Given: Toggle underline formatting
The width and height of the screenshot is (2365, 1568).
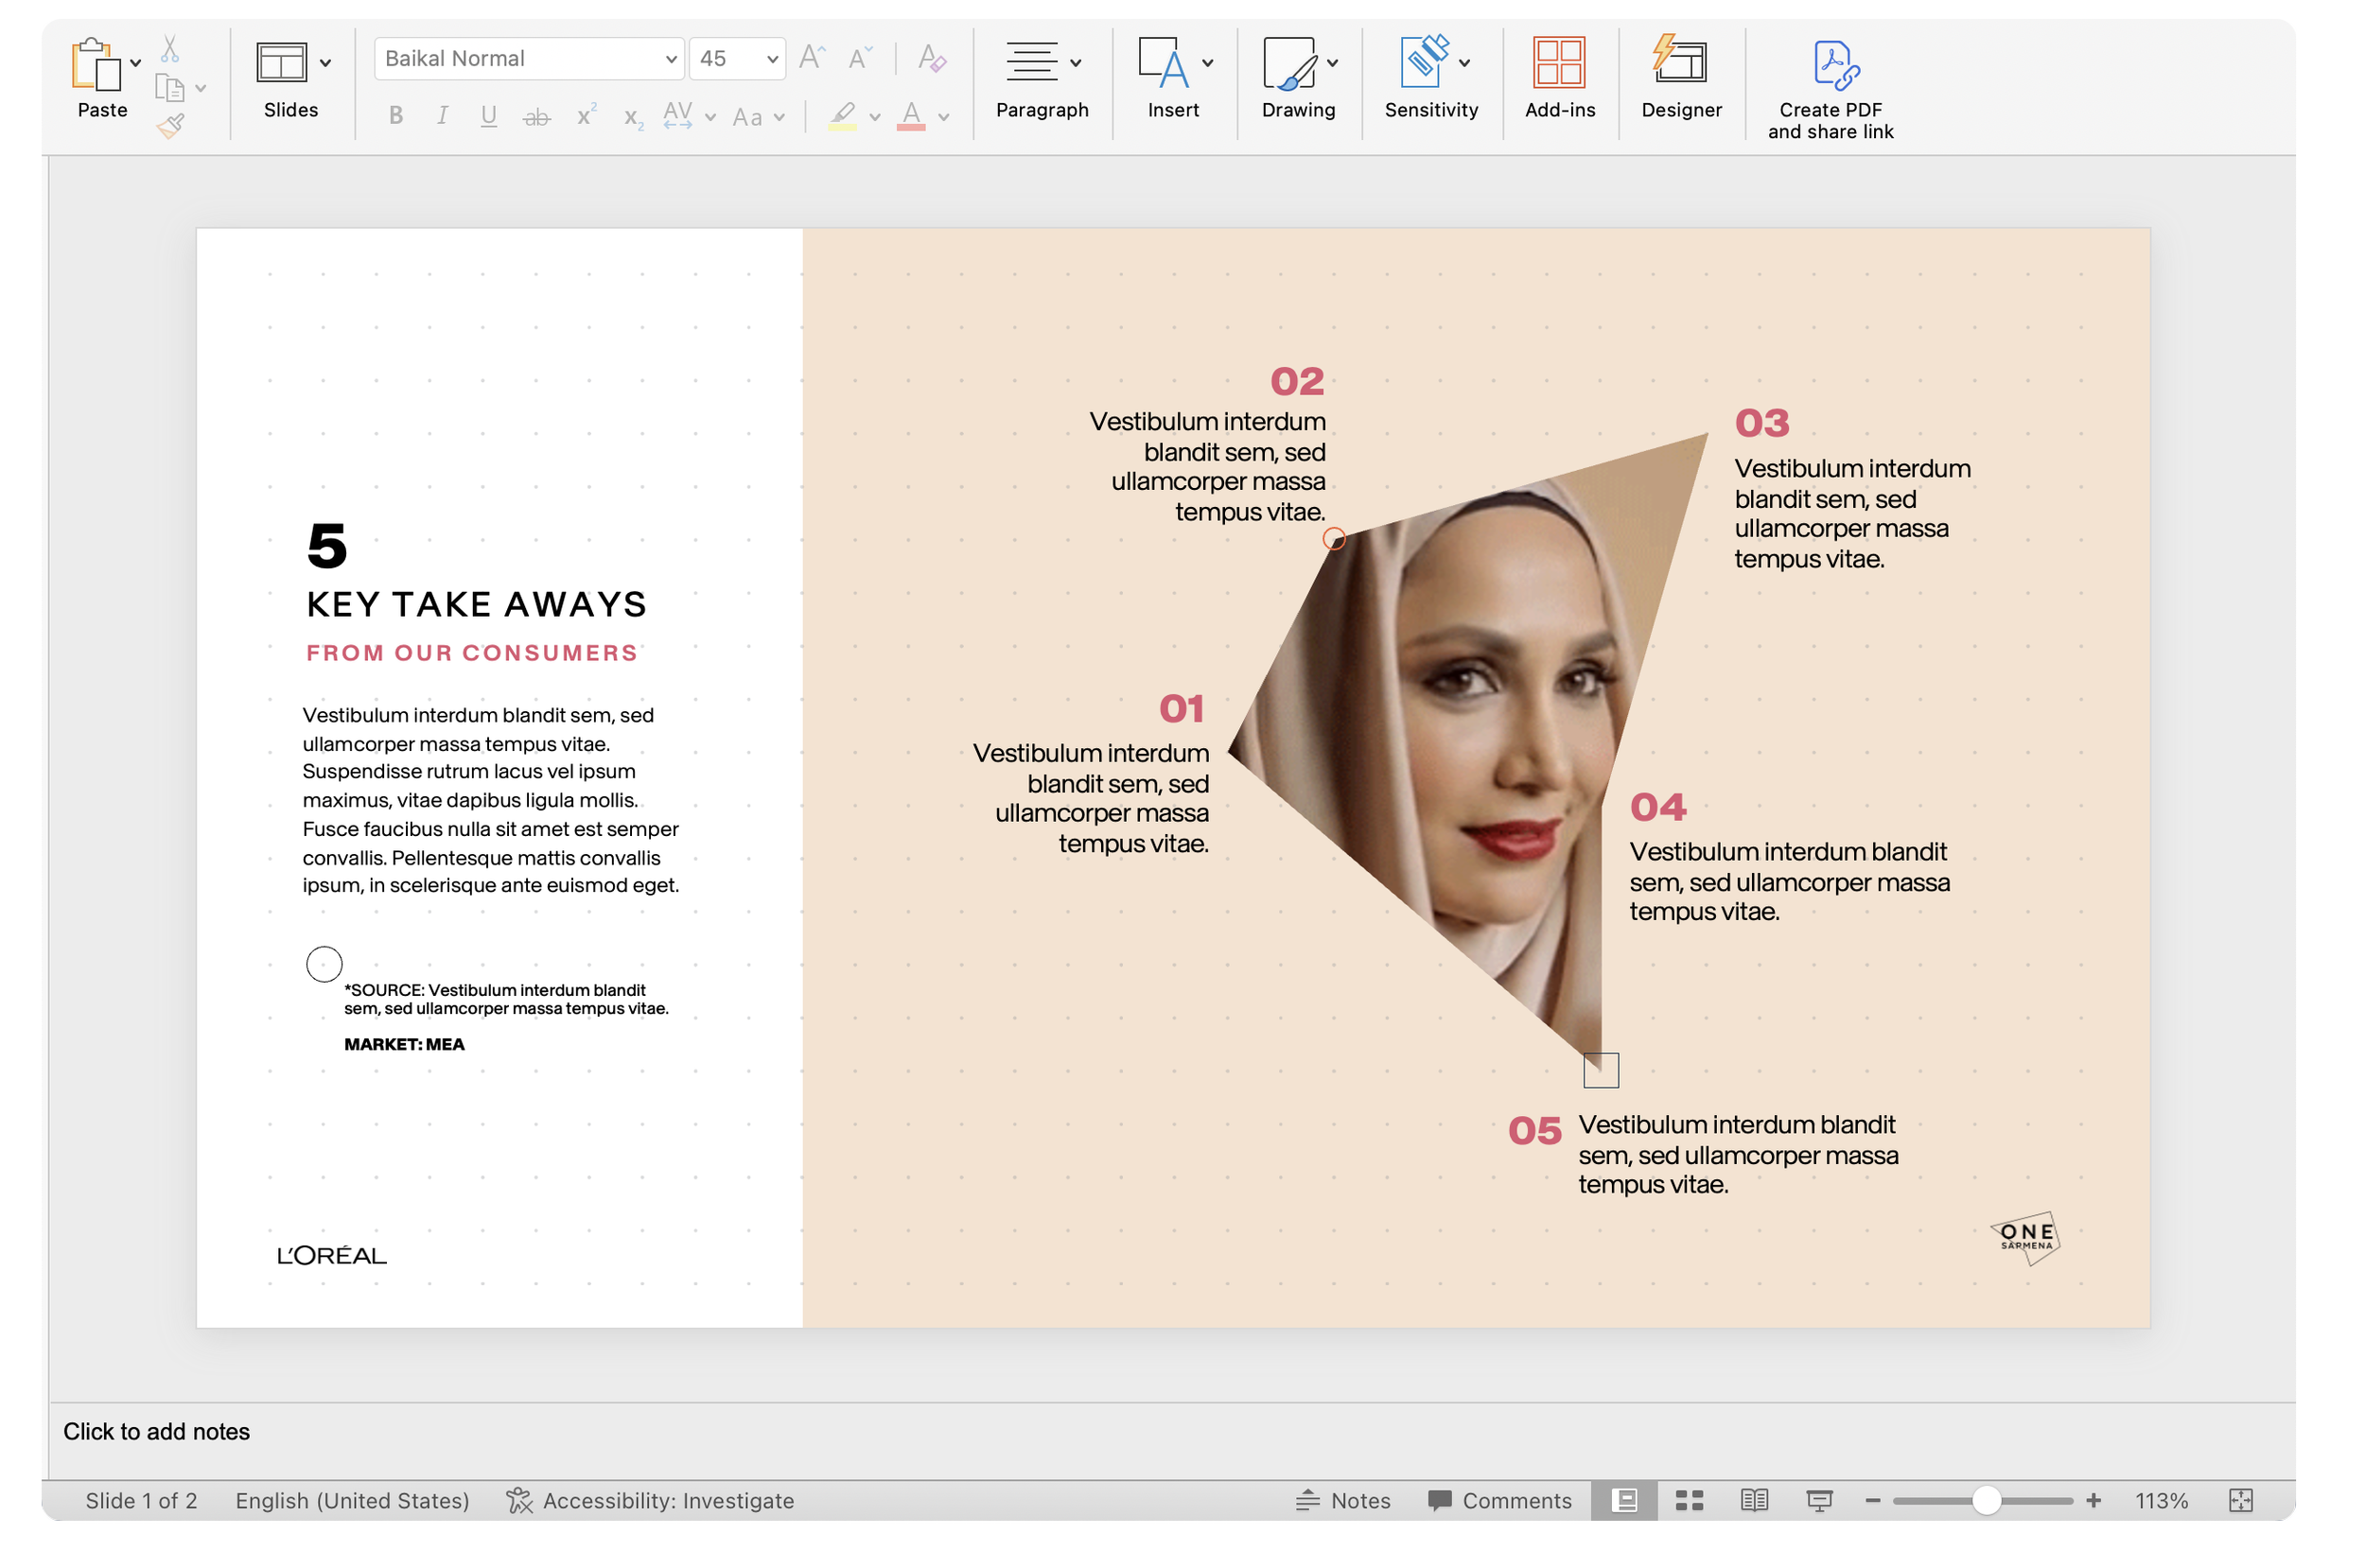Looking at the screenshot, I should [488, 116].
